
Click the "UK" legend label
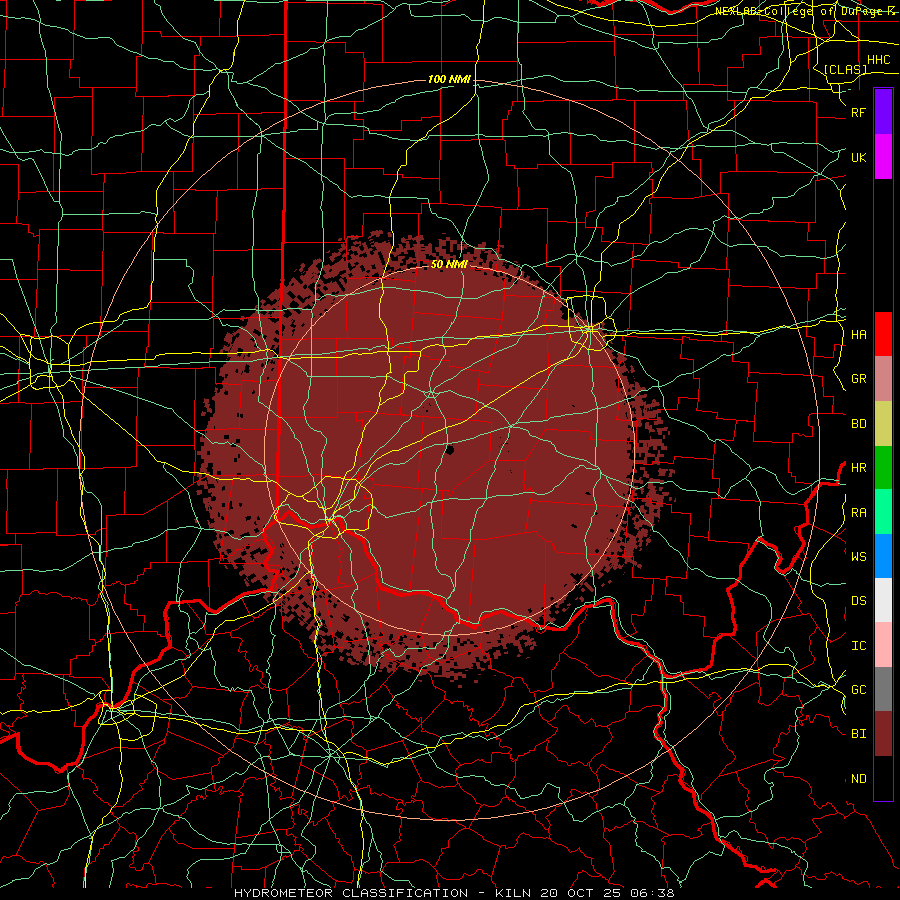click(858, 157)
